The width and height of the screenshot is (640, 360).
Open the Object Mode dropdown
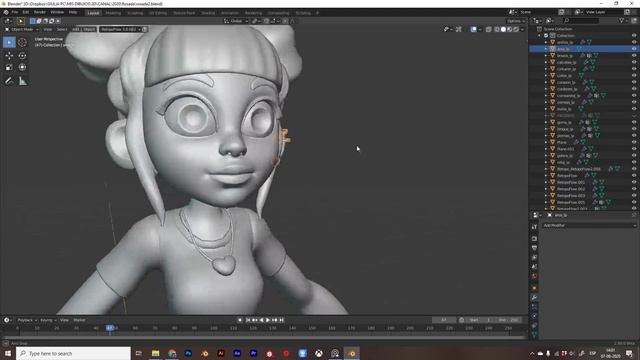click(x=22, y=29)
